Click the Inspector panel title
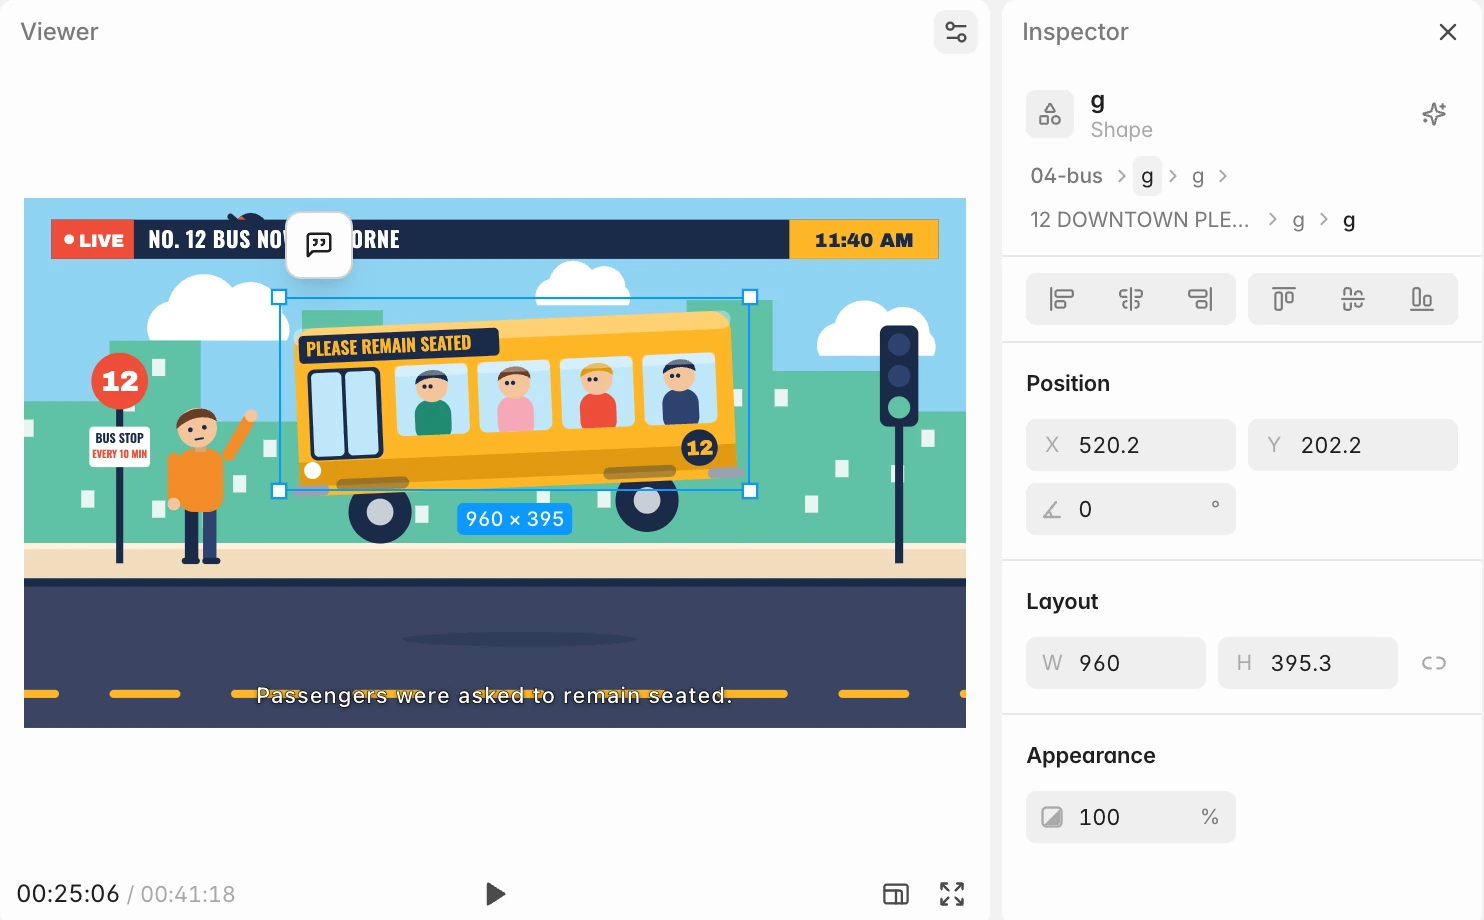Viewport: 1484px width, 920px height. [1075, 32]
